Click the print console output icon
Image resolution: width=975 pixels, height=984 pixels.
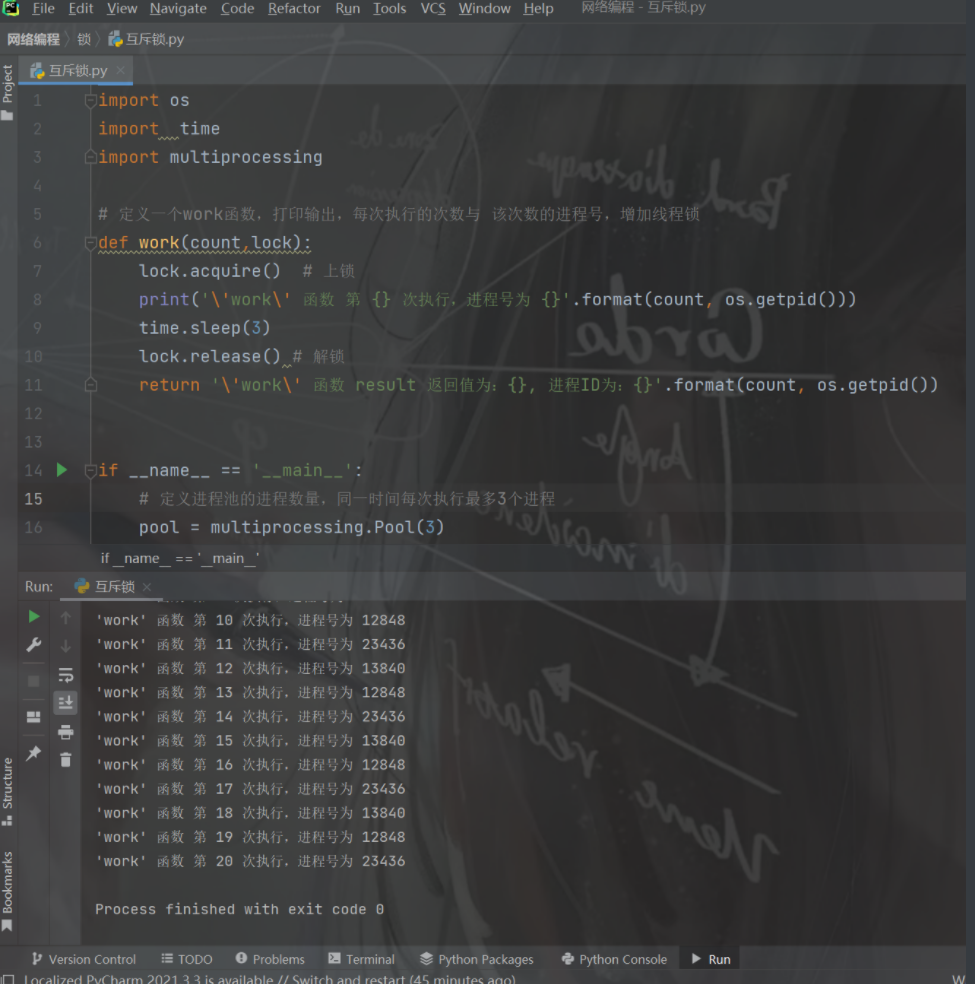(65, 732)
